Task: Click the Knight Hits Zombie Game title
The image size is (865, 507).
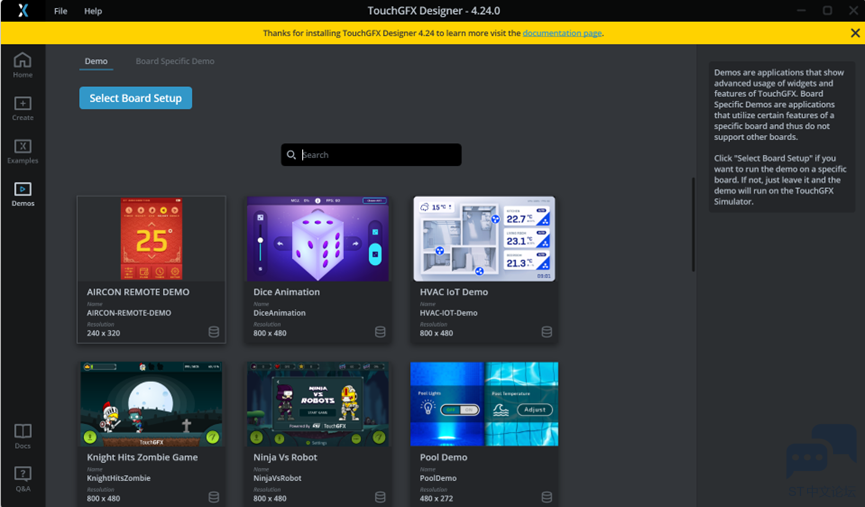Action: (x=142, y=457)
